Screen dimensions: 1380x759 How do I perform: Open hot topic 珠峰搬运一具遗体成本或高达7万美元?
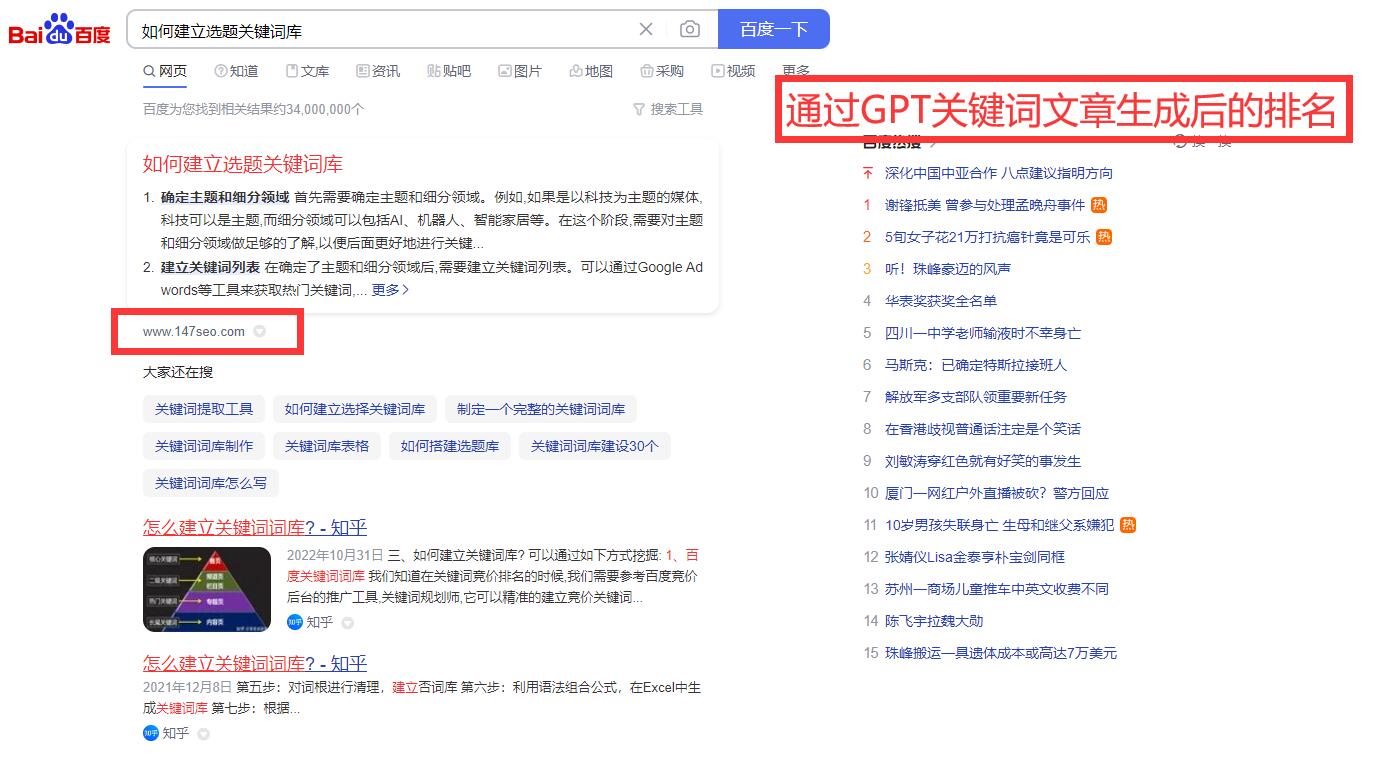[x=1001, y=653]
